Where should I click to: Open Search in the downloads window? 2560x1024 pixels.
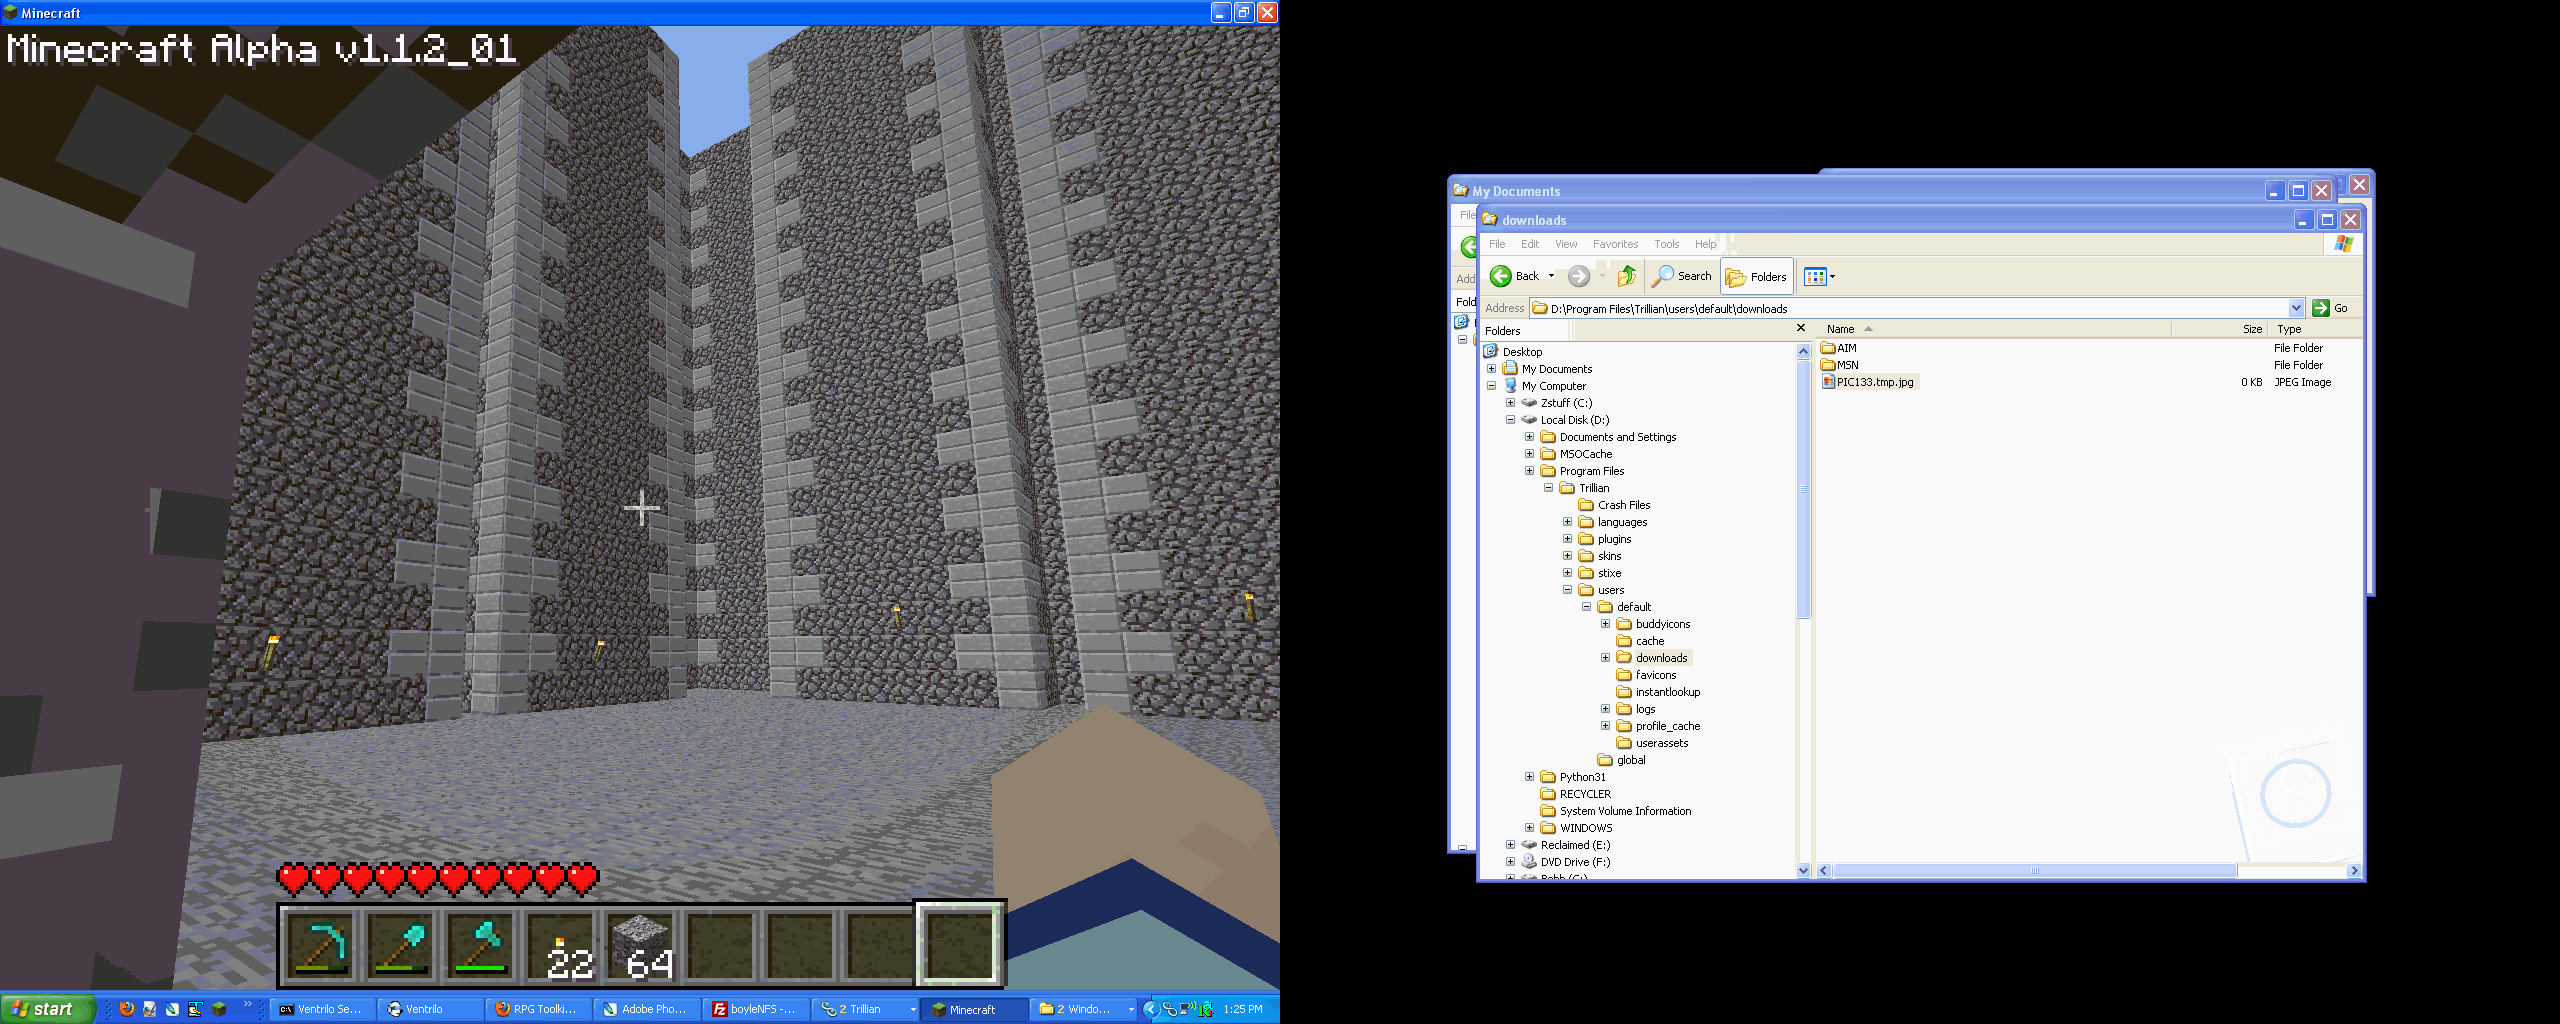coord(1681,276)
